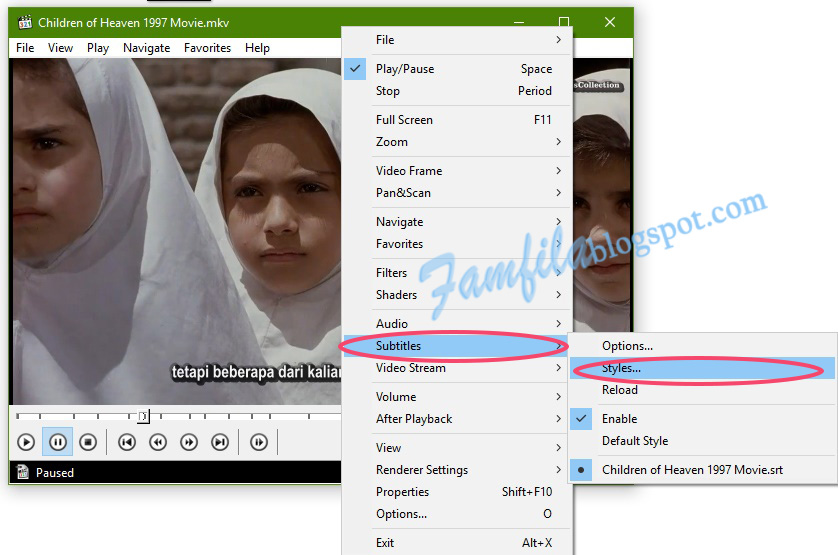The width and height of the screenshot is (838, 555).
Task: Open Favorites in the context menu
Action: click(457, 244)
